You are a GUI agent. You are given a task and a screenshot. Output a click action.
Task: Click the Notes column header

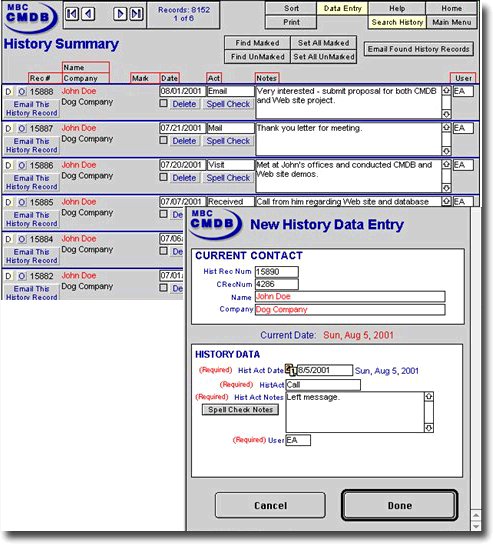266,78
